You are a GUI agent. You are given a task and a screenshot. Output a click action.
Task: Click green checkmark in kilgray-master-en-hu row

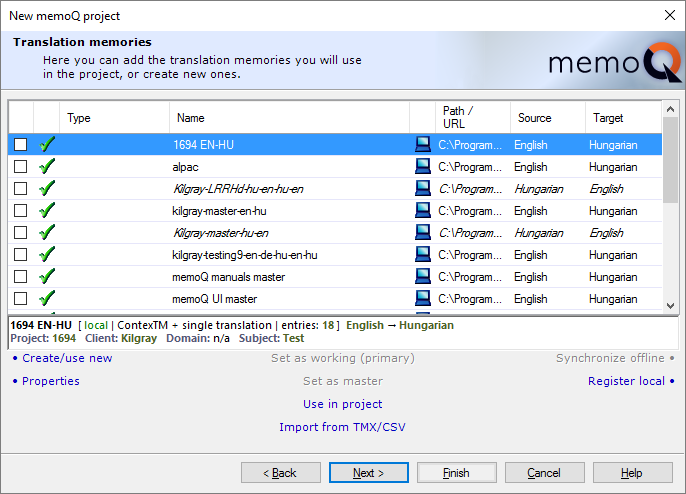click(47, 210)
